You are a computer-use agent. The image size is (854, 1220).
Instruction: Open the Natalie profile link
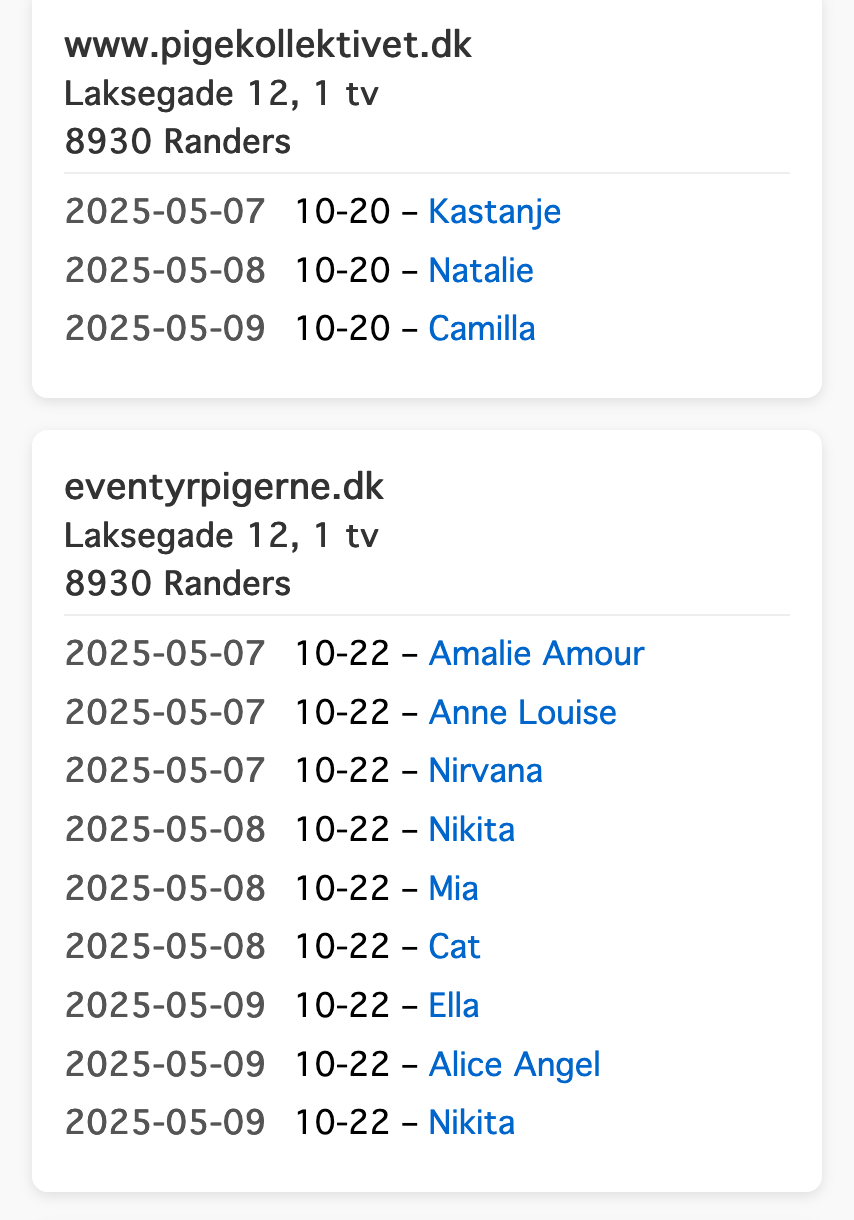481,271
